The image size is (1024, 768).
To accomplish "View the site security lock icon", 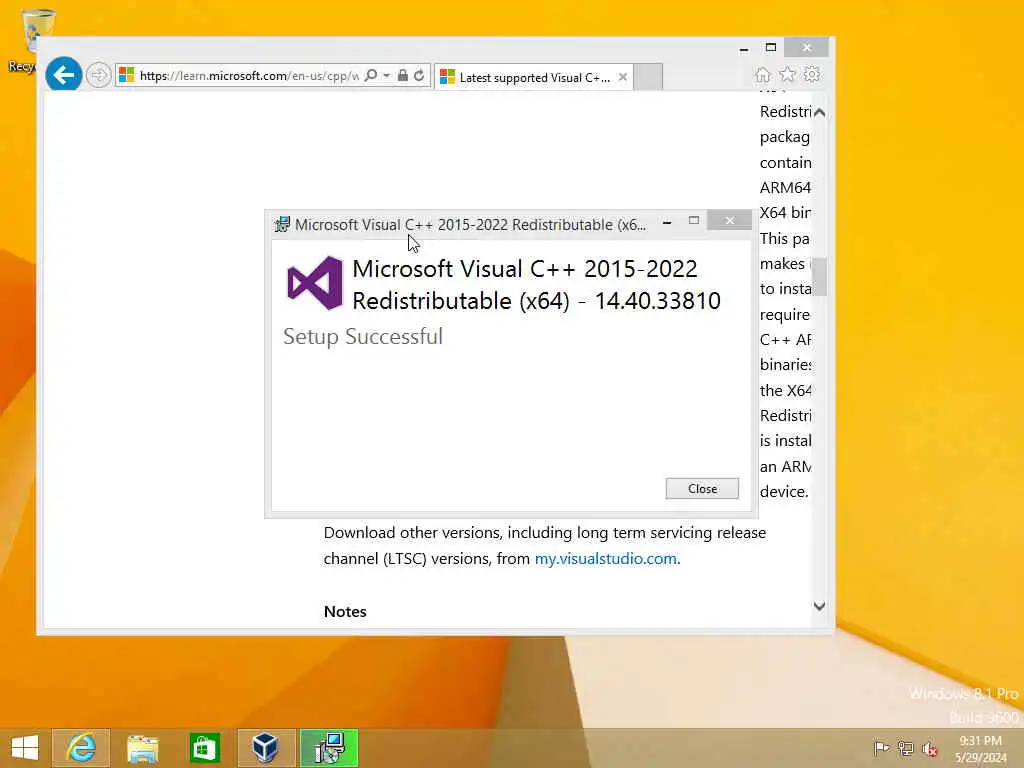I will pos(403,76).
